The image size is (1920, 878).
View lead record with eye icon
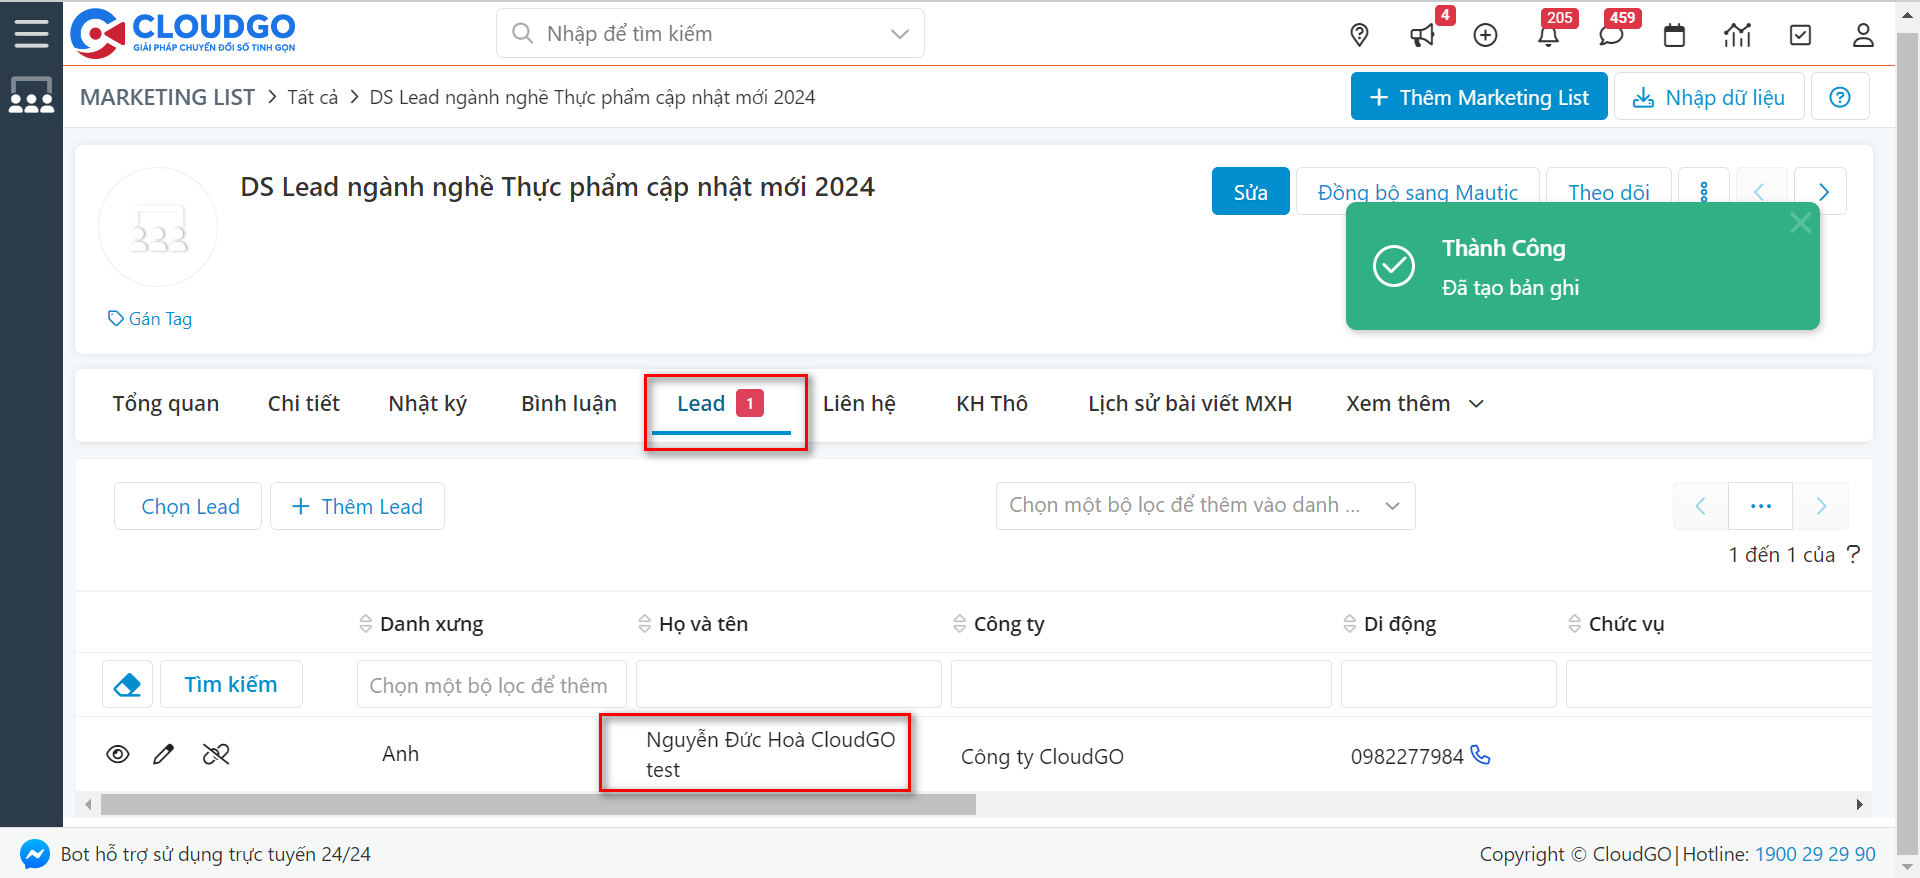point(118,754)
